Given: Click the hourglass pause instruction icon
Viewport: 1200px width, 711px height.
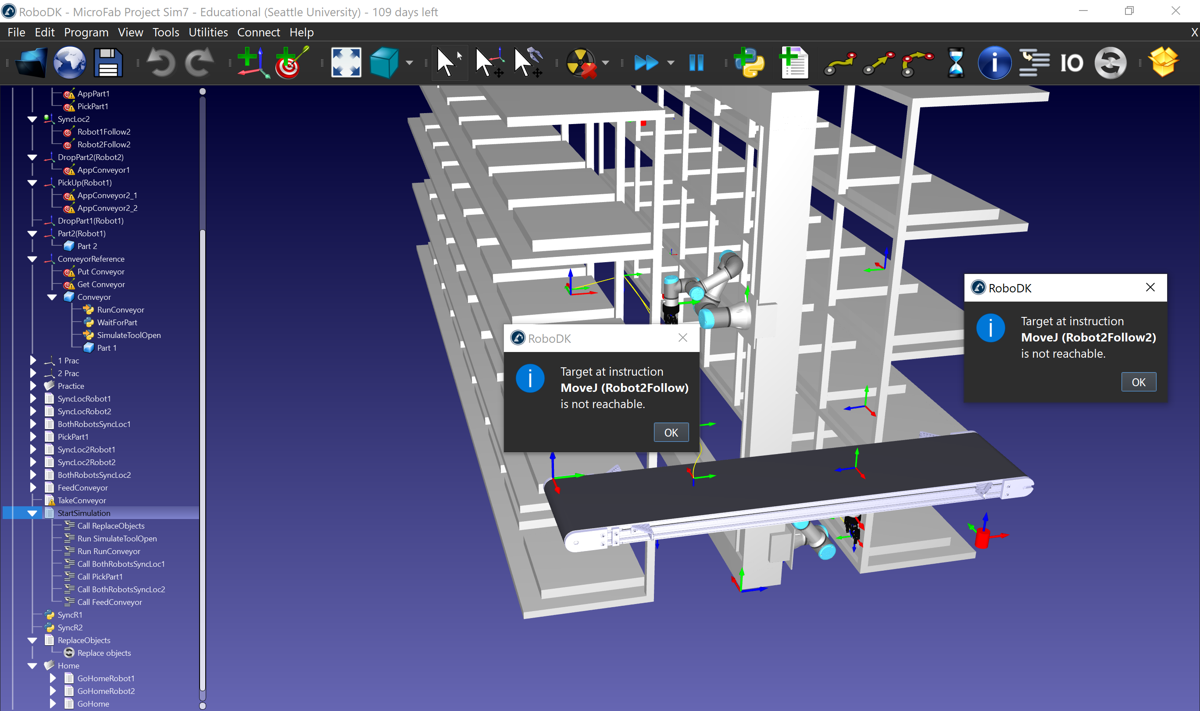Looking at the screenshot, I should (x=955, y=63).
